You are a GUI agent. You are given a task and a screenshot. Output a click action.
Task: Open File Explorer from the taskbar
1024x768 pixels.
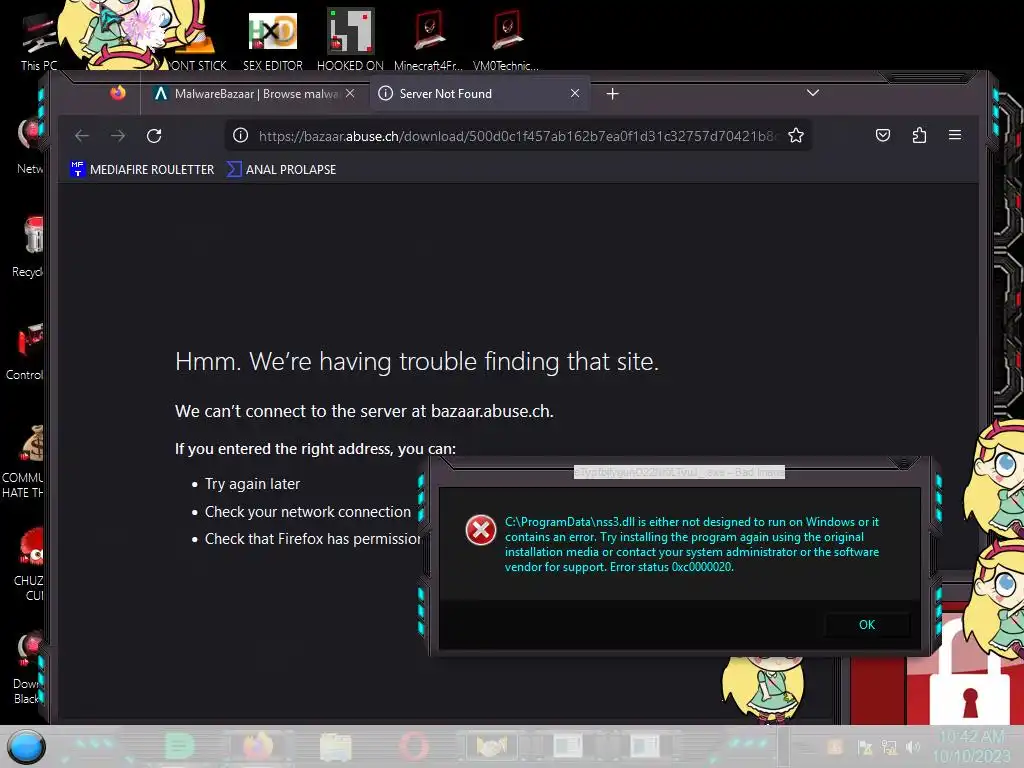[336, 746]
